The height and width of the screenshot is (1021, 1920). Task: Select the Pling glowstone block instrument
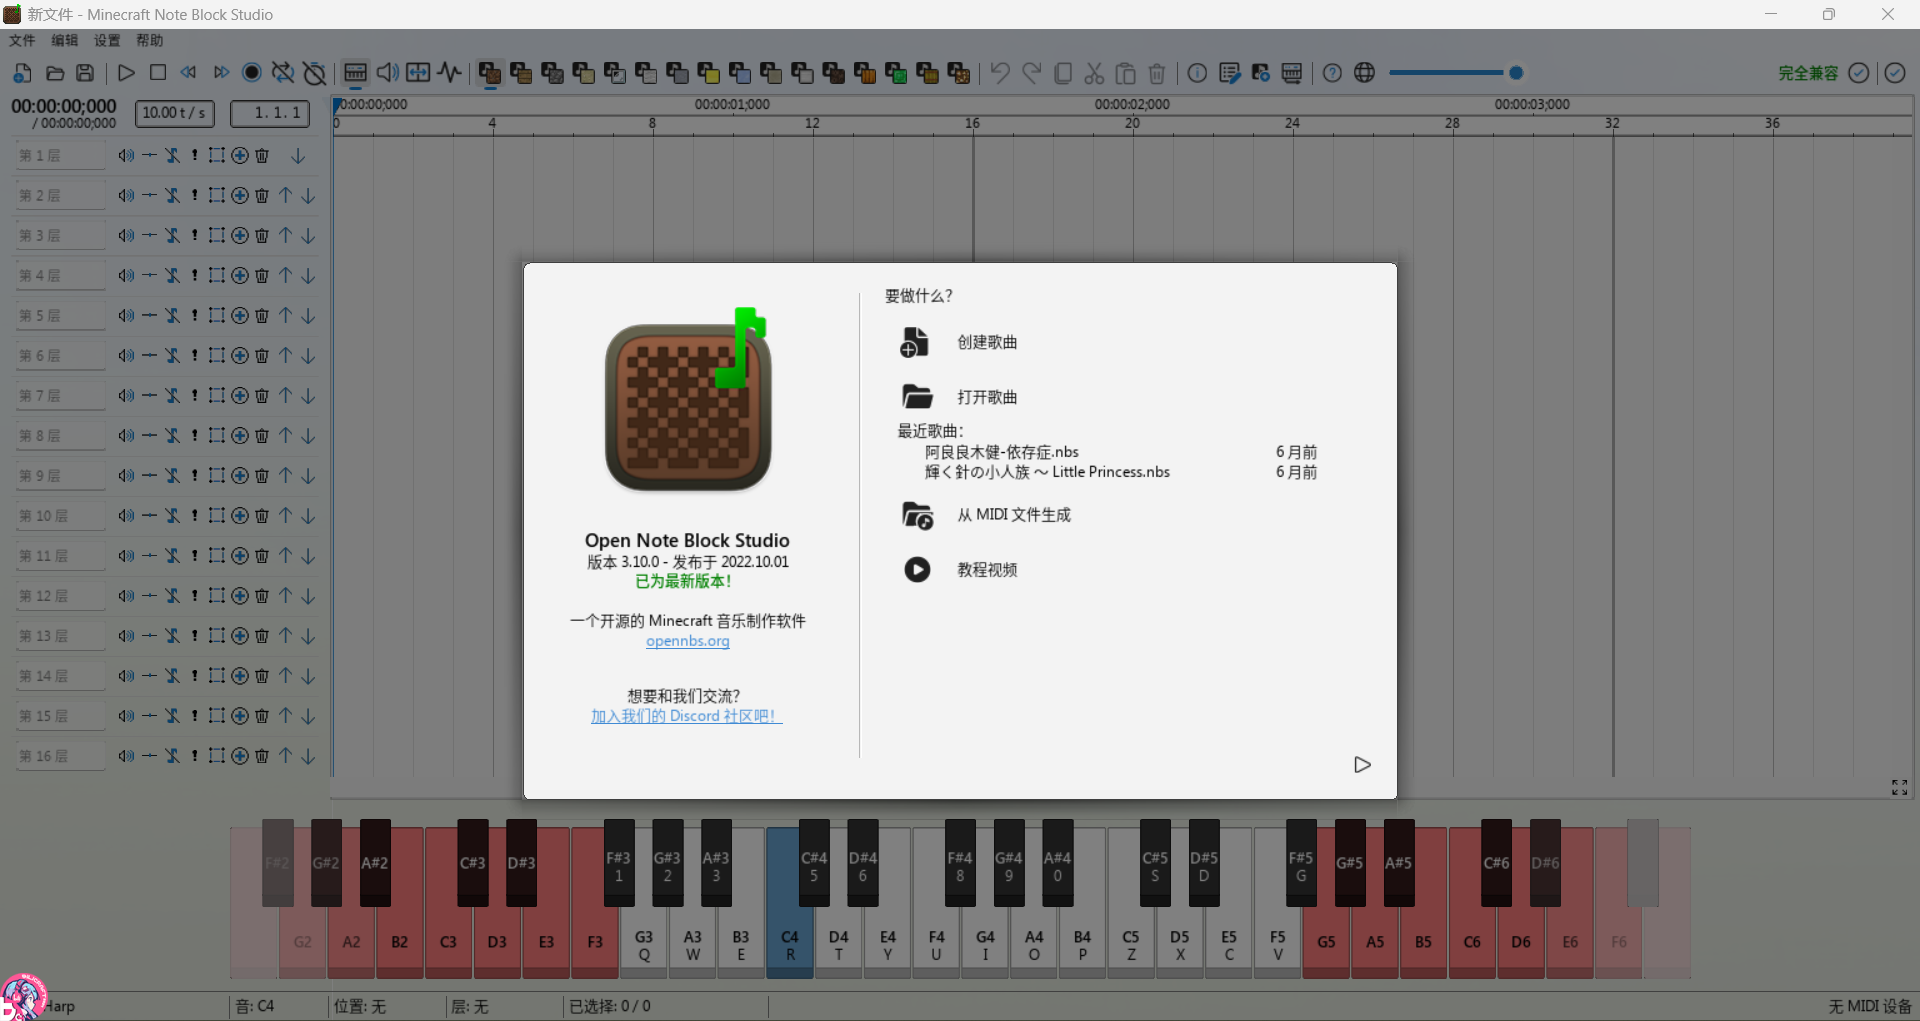pos(959,73)
